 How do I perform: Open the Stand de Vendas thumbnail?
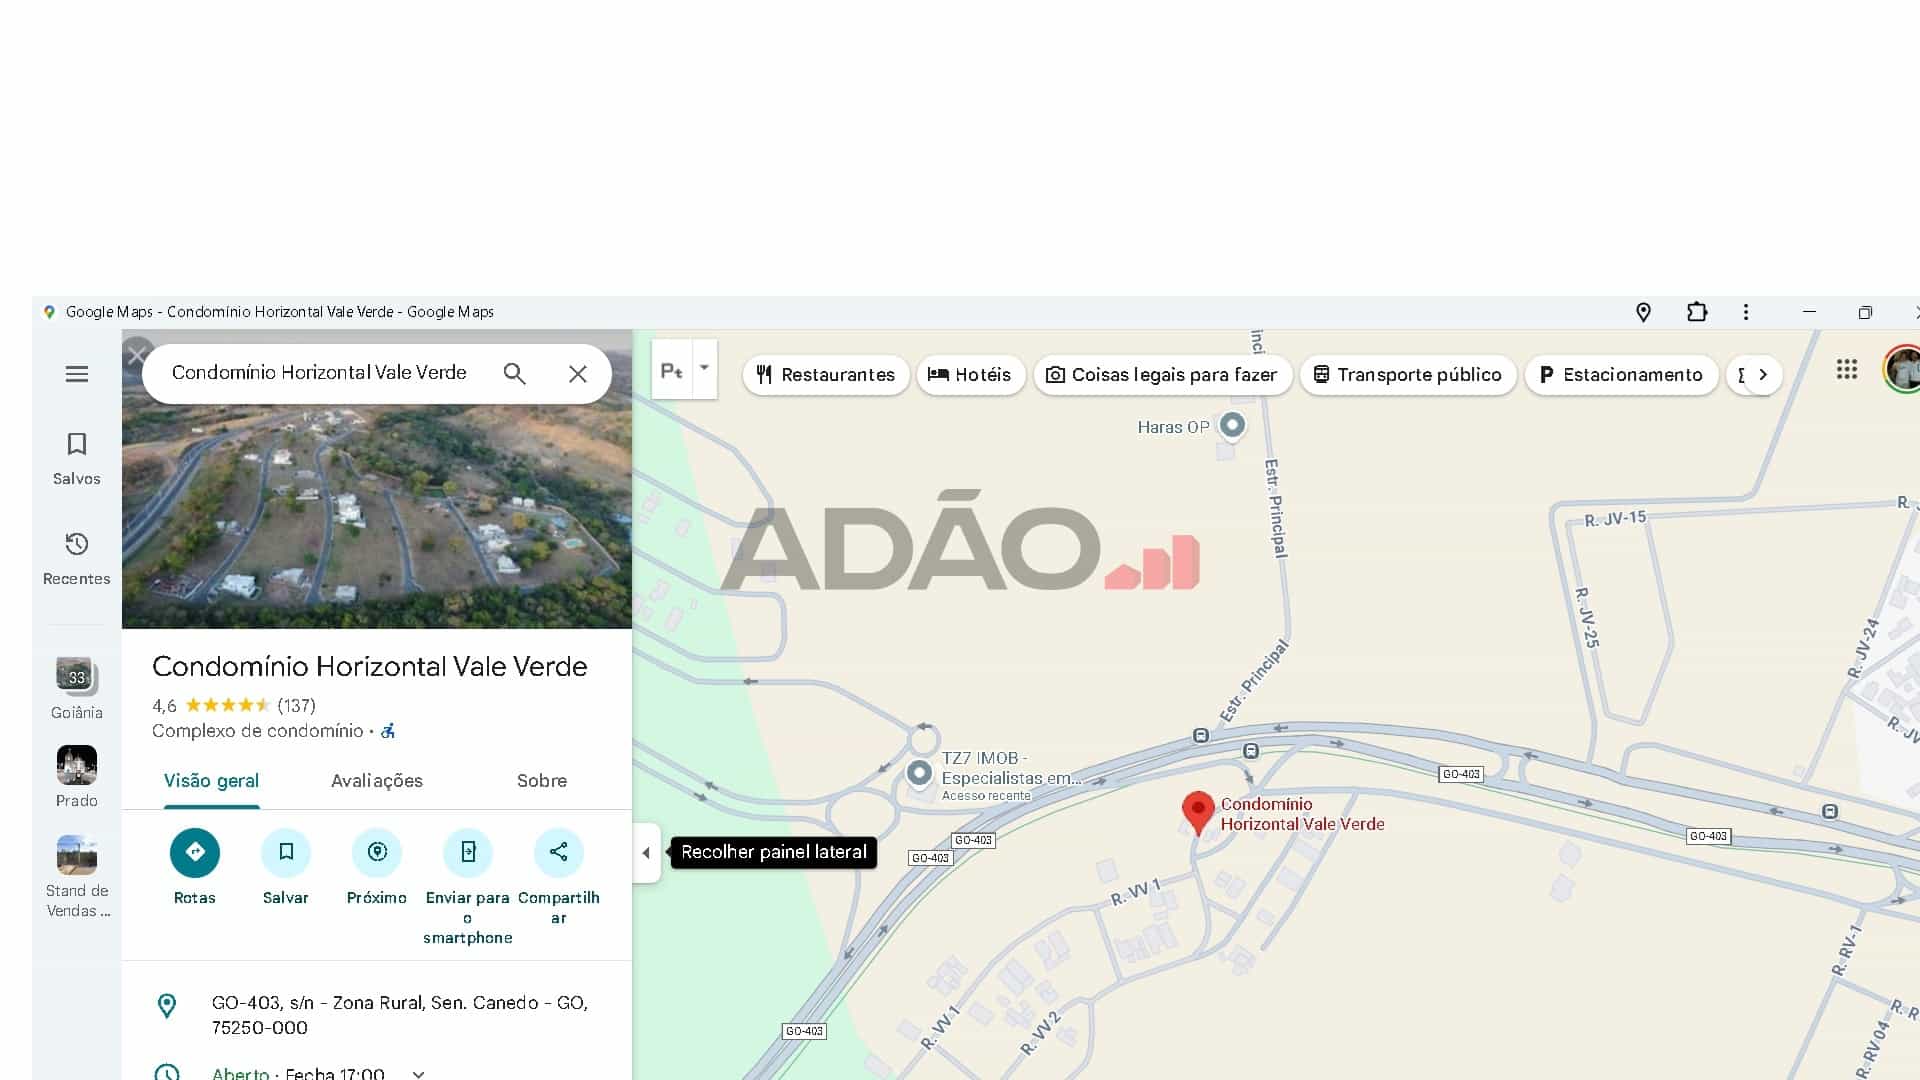(x=77, y=877)
